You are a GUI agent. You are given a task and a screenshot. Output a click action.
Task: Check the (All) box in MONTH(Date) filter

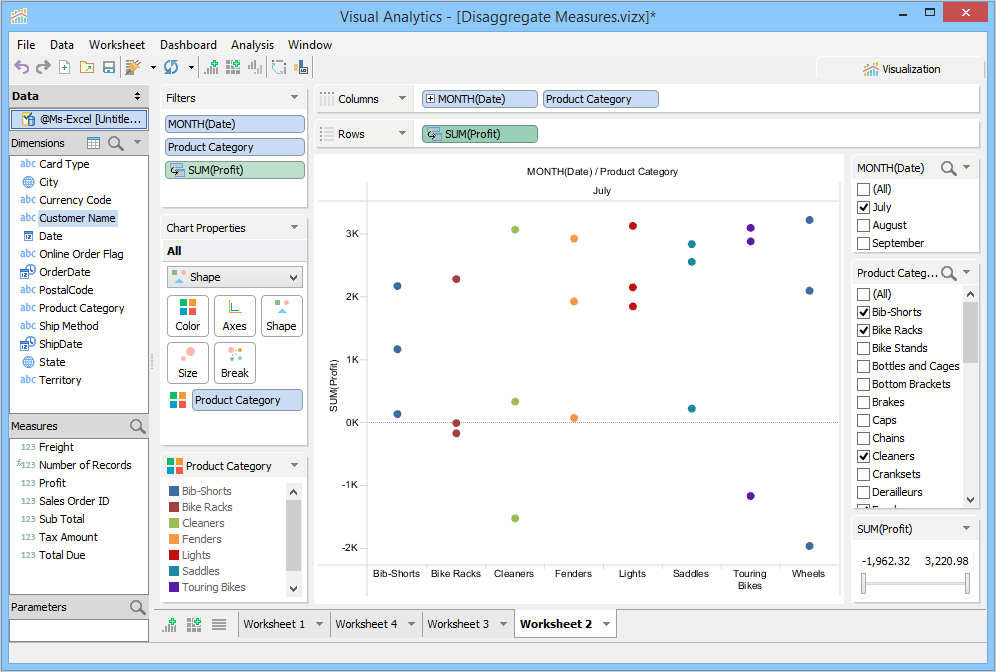(x=863, y=189)
